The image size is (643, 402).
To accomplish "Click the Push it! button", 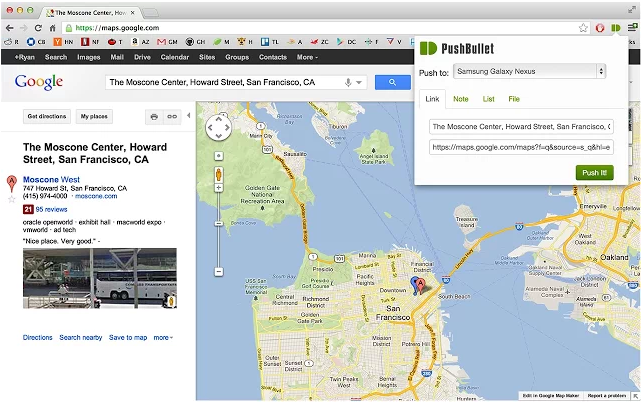I will [595, 173].
